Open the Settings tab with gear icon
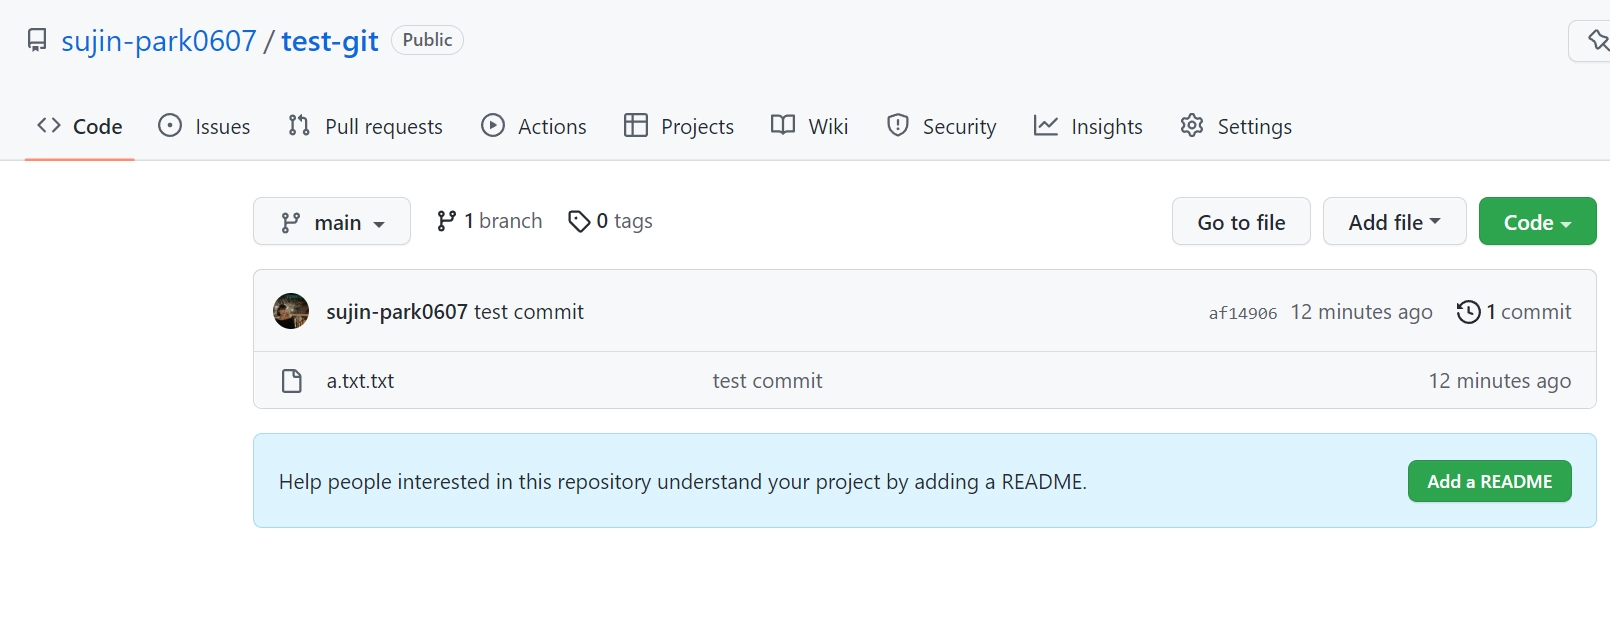The height and width of the screenshot is (620, 1610). tap(1236, 126)
